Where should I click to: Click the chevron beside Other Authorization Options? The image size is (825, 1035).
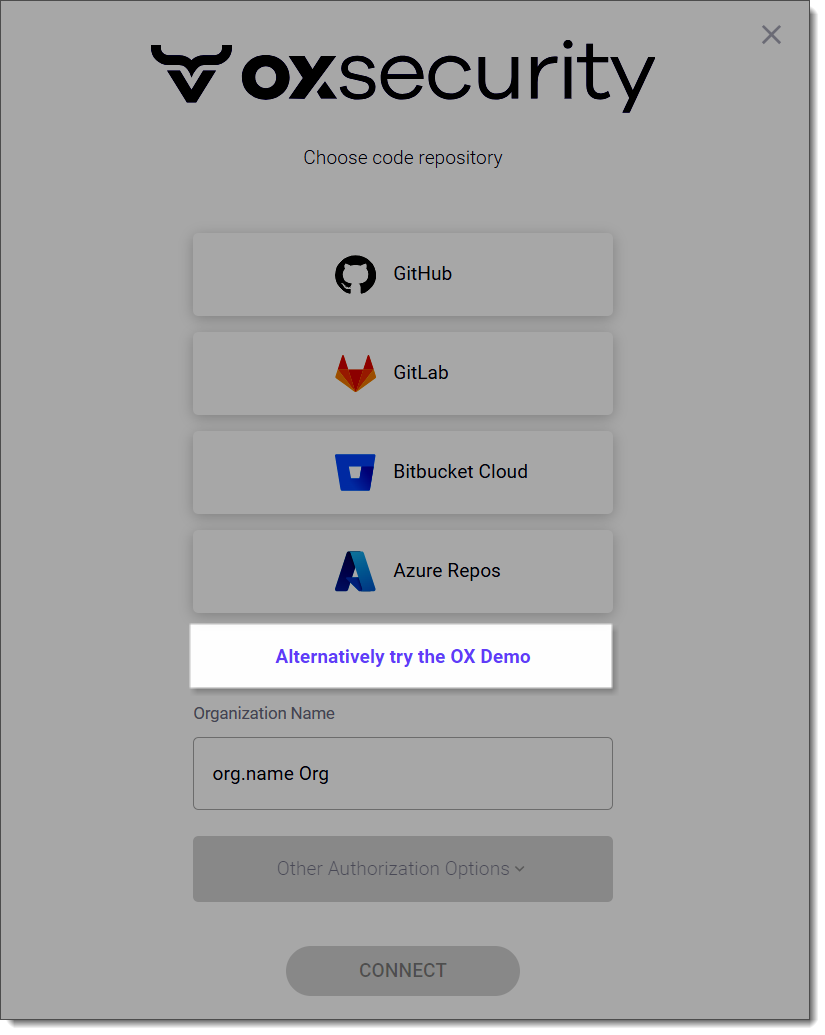(x=520, y=869)
